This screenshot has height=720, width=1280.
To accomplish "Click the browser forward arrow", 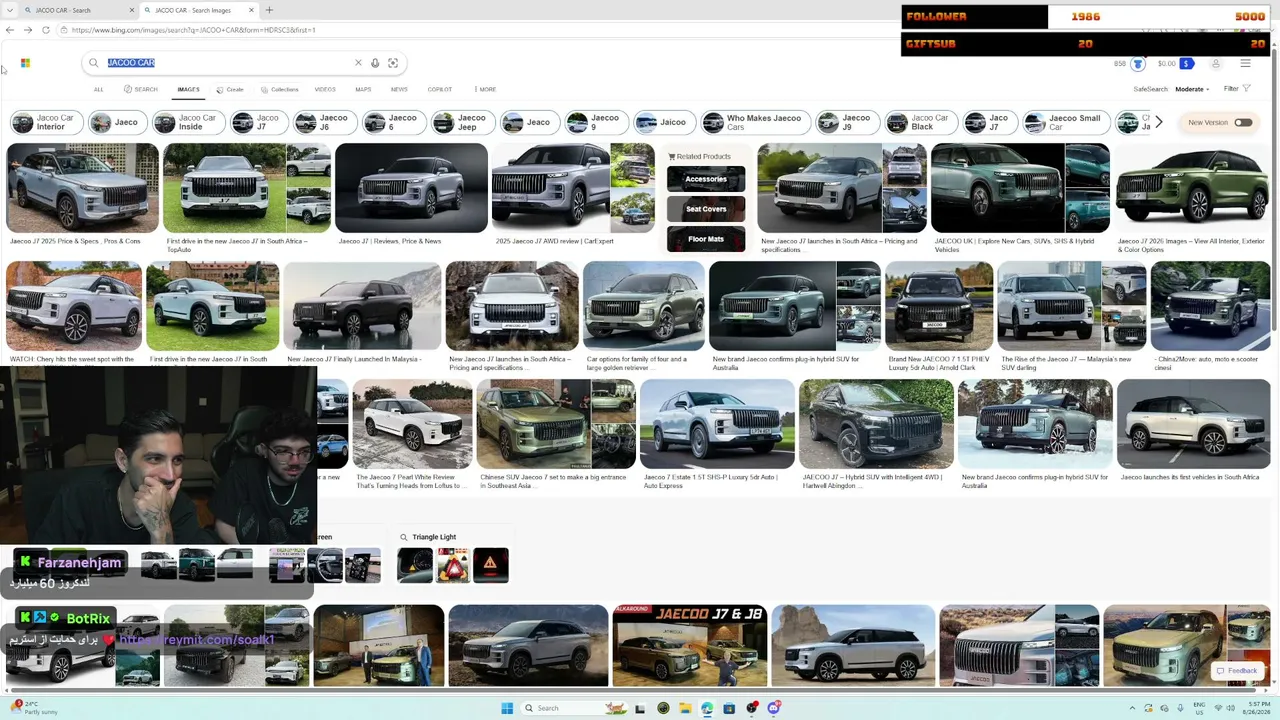I will [x=28, y=30].
